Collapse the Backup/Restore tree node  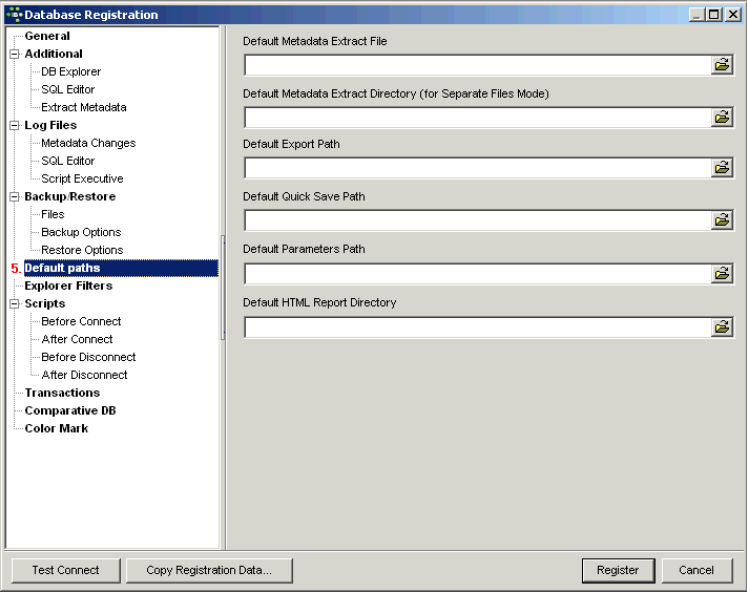pos(14,197)
